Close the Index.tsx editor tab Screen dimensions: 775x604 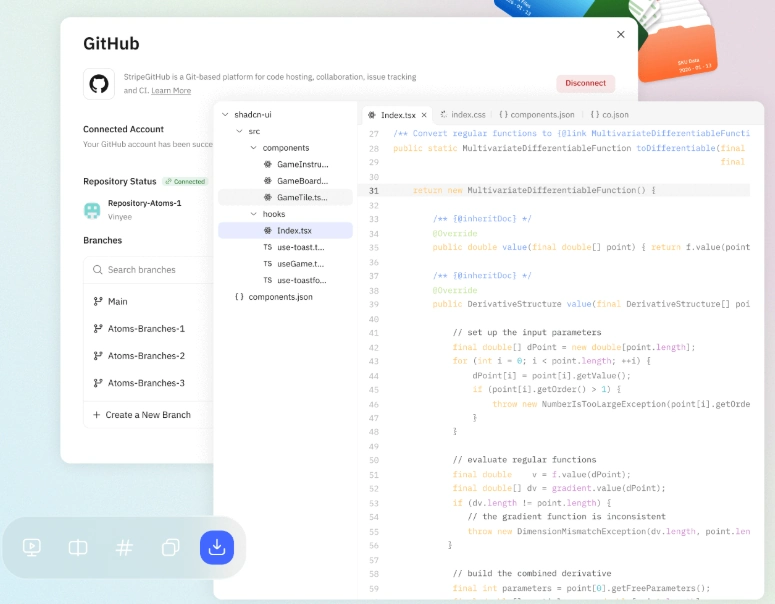point(424,115)
